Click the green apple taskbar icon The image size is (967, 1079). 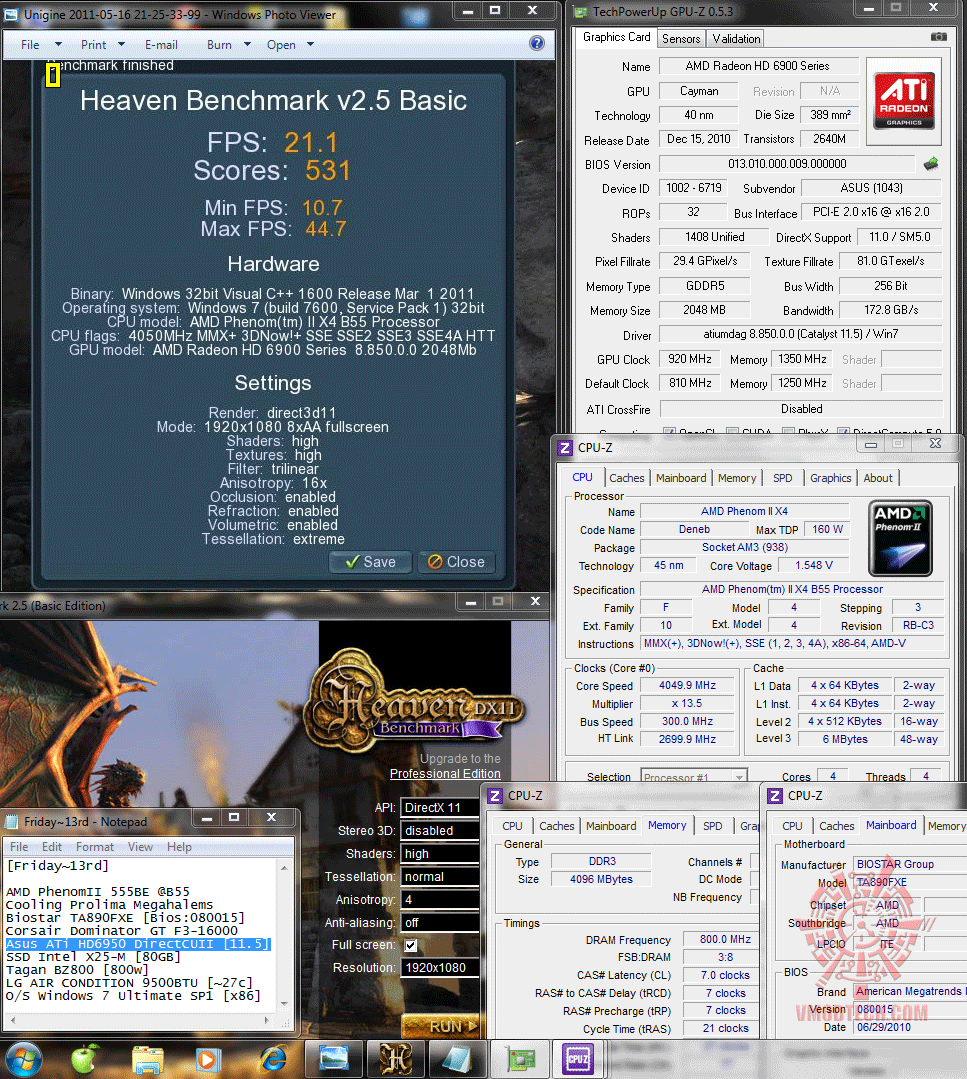[x=85, y=1058]
